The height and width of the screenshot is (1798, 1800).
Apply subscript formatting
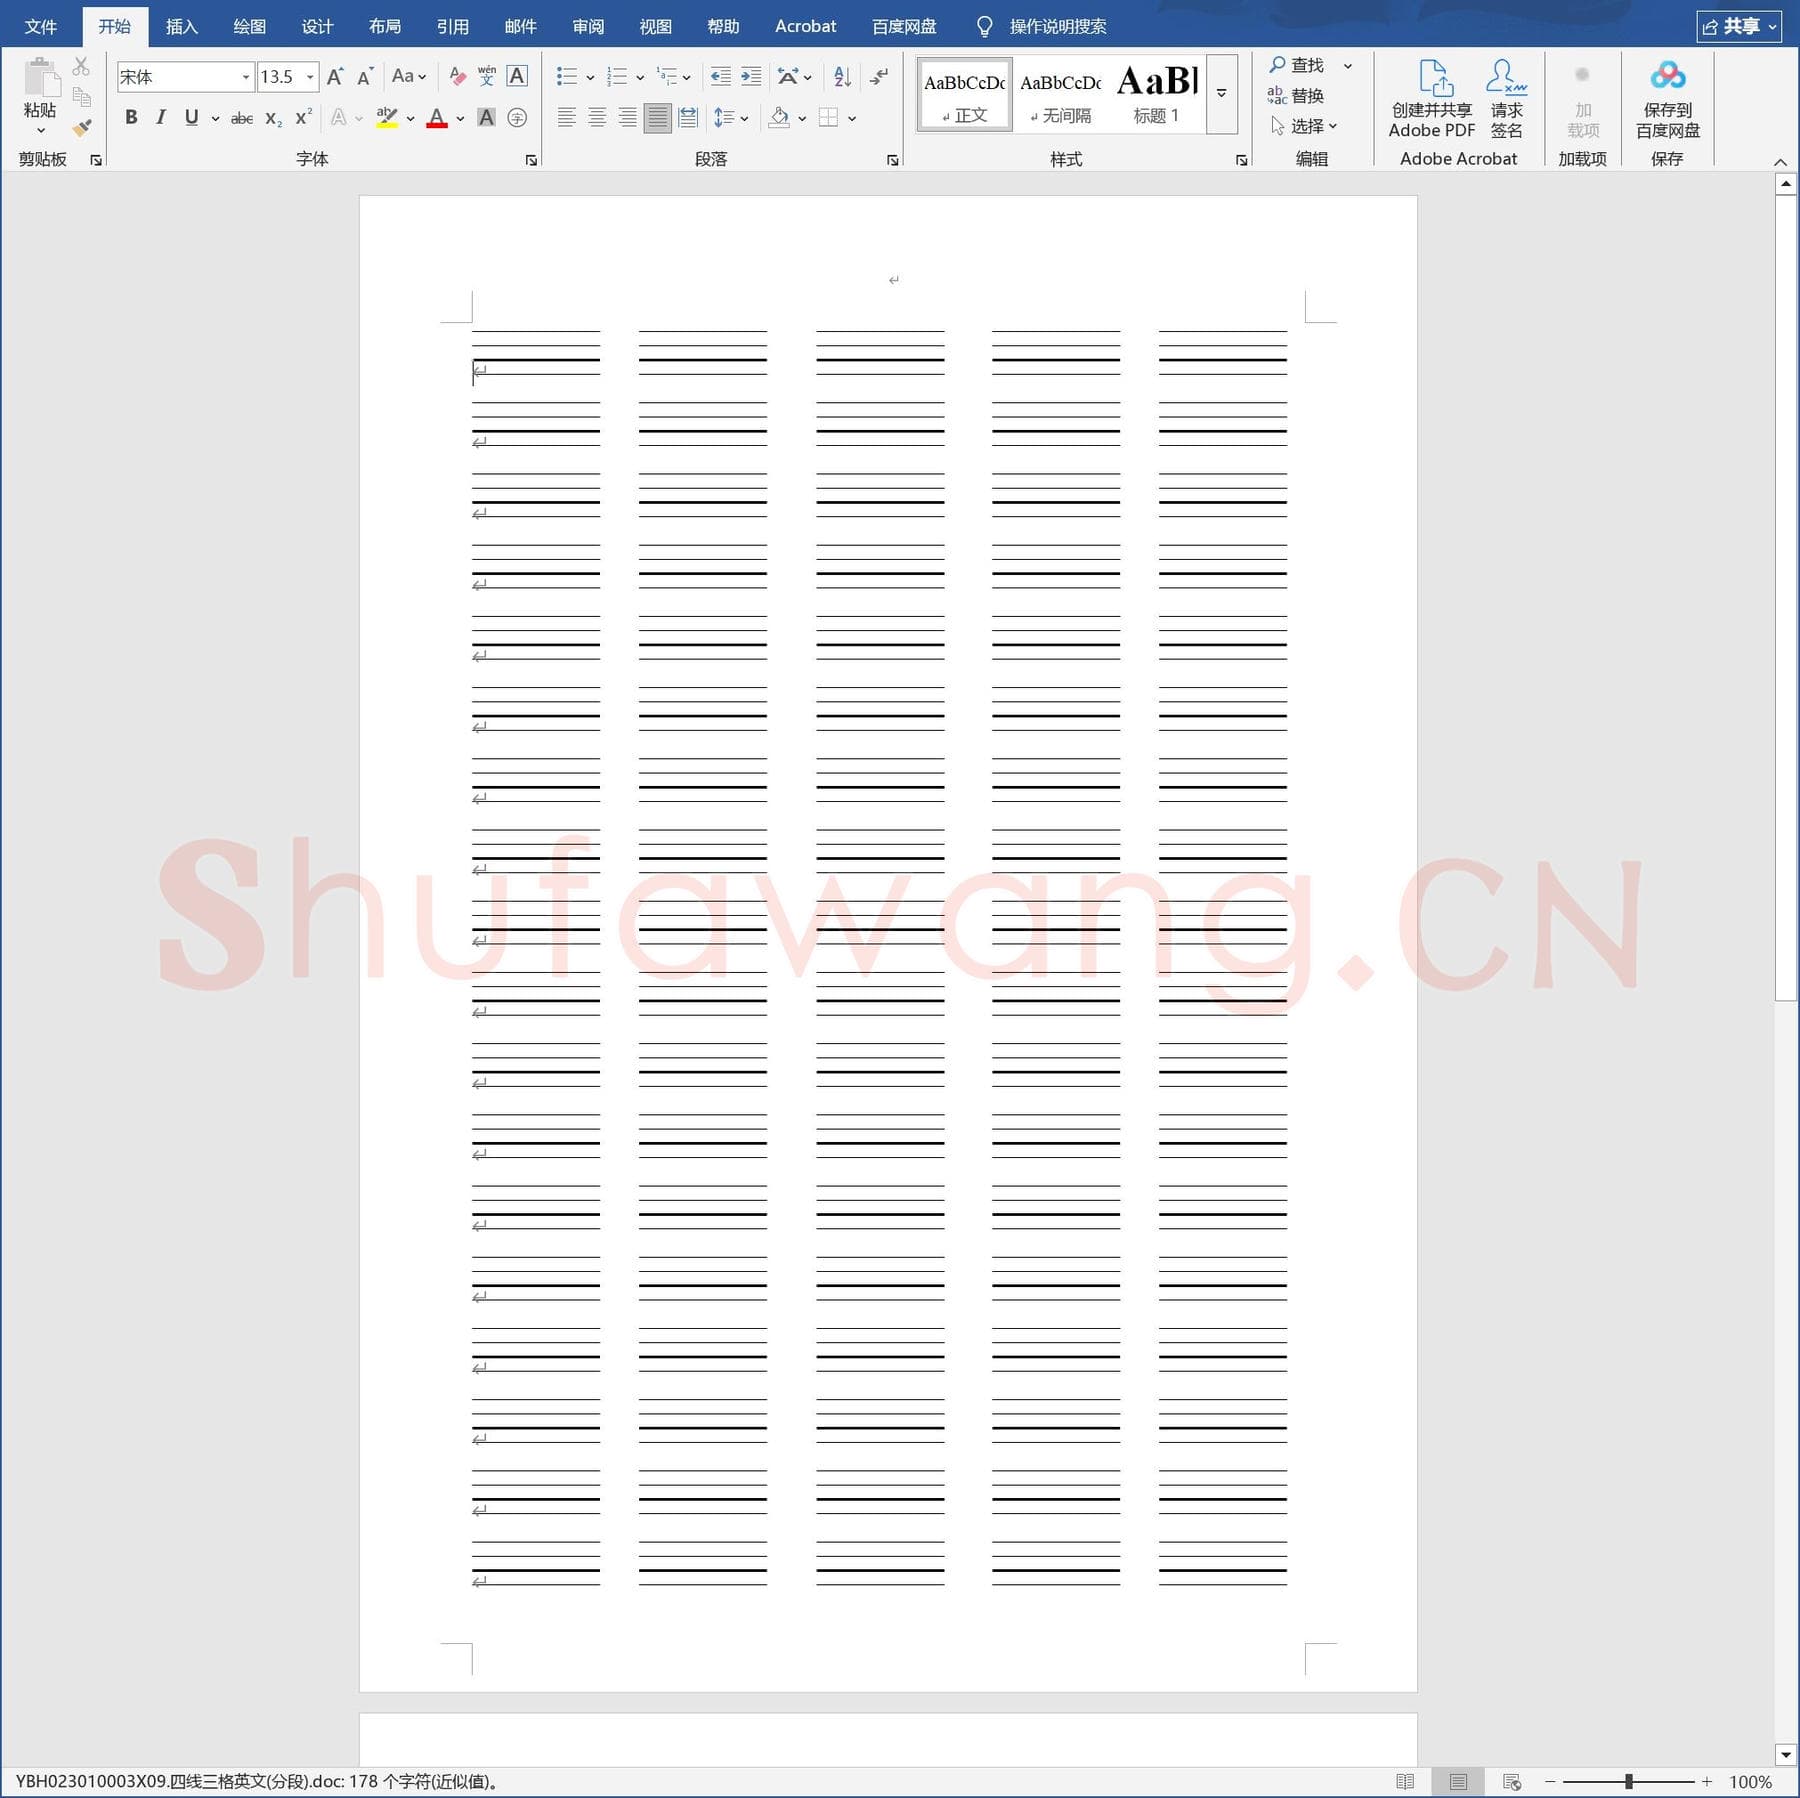pos(273,118)
